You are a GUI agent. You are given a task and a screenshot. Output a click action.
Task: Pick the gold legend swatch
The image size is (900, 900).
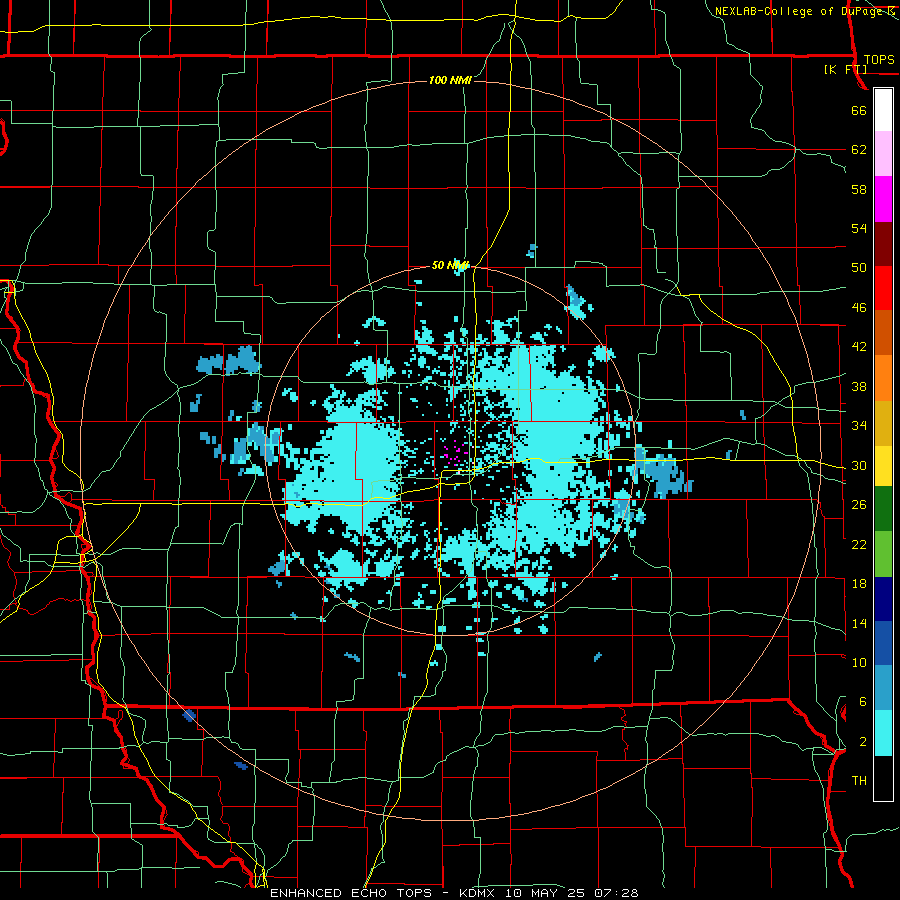883,423
